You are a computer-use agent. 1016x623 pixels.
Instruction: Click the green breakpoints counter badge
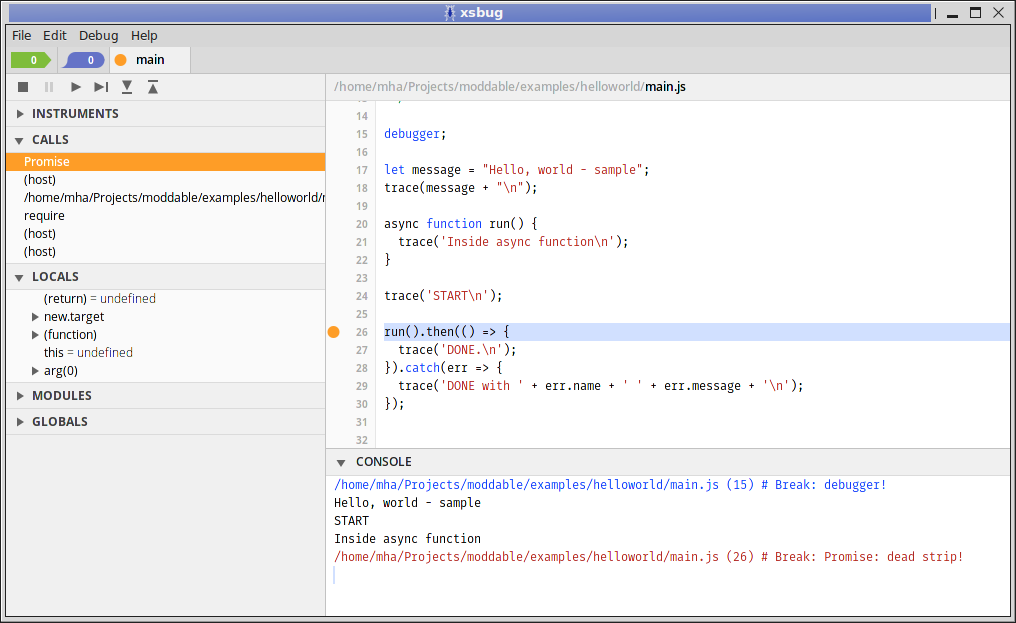[30, 59]
